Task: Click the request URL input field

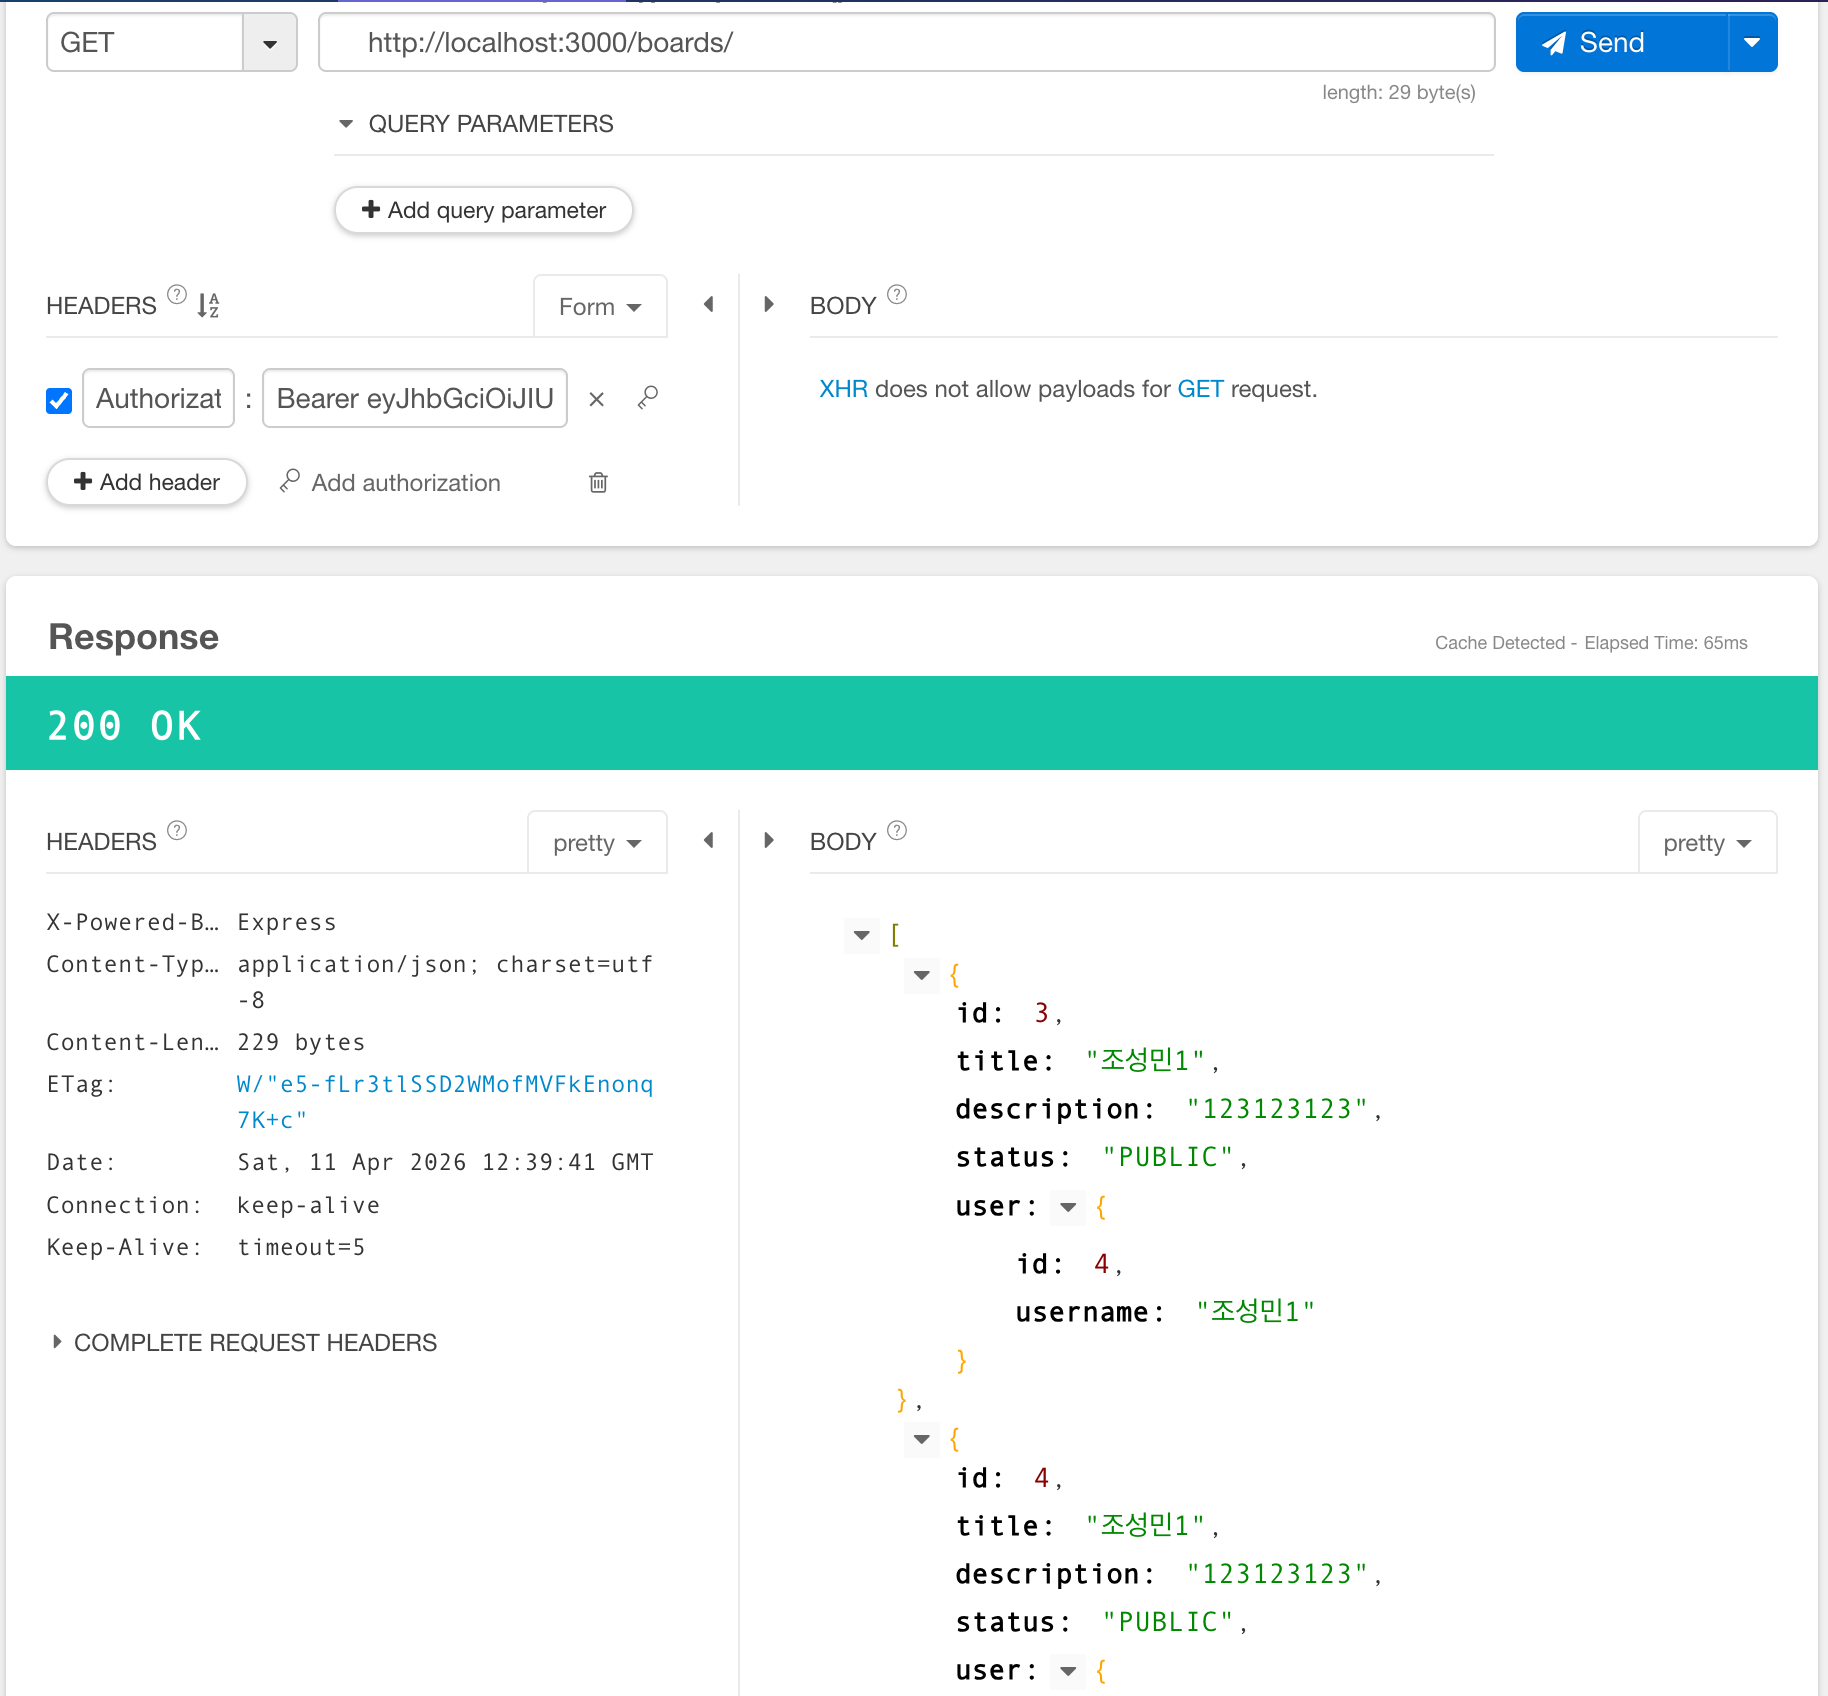Action: click(905, 43)
